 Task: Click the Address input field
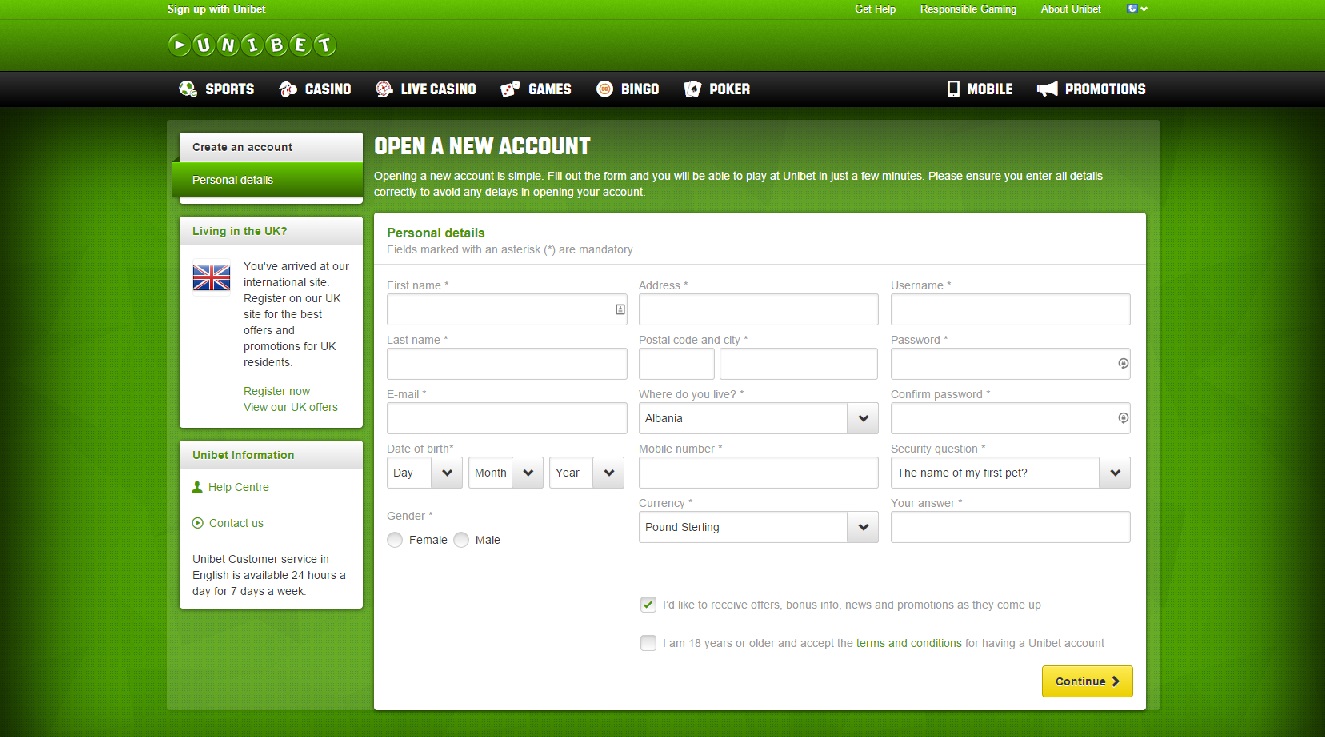click(x=759, y=309)
